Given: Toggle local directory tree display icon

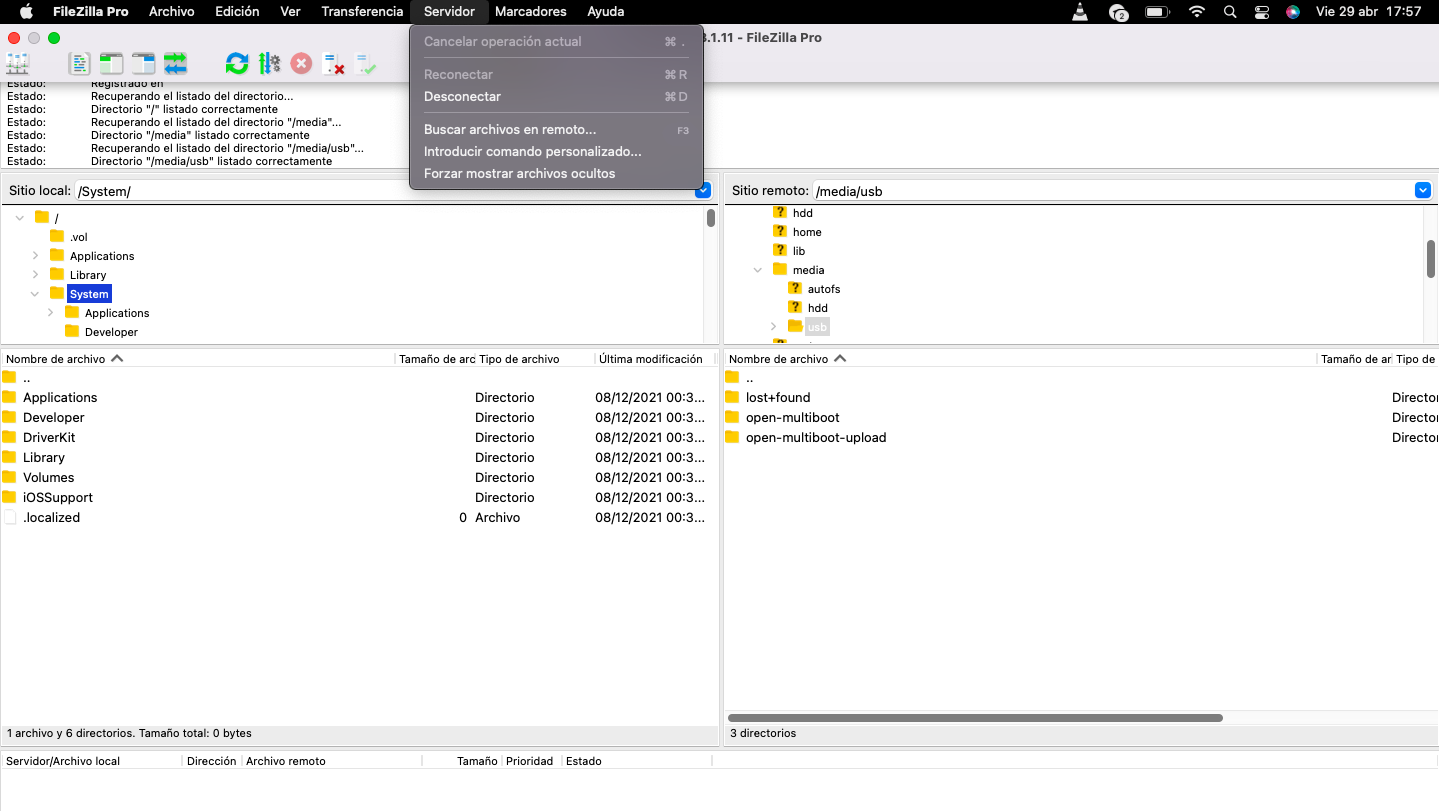Looking at the screenshot, I should pyautogui.click(x=111, y=64).
